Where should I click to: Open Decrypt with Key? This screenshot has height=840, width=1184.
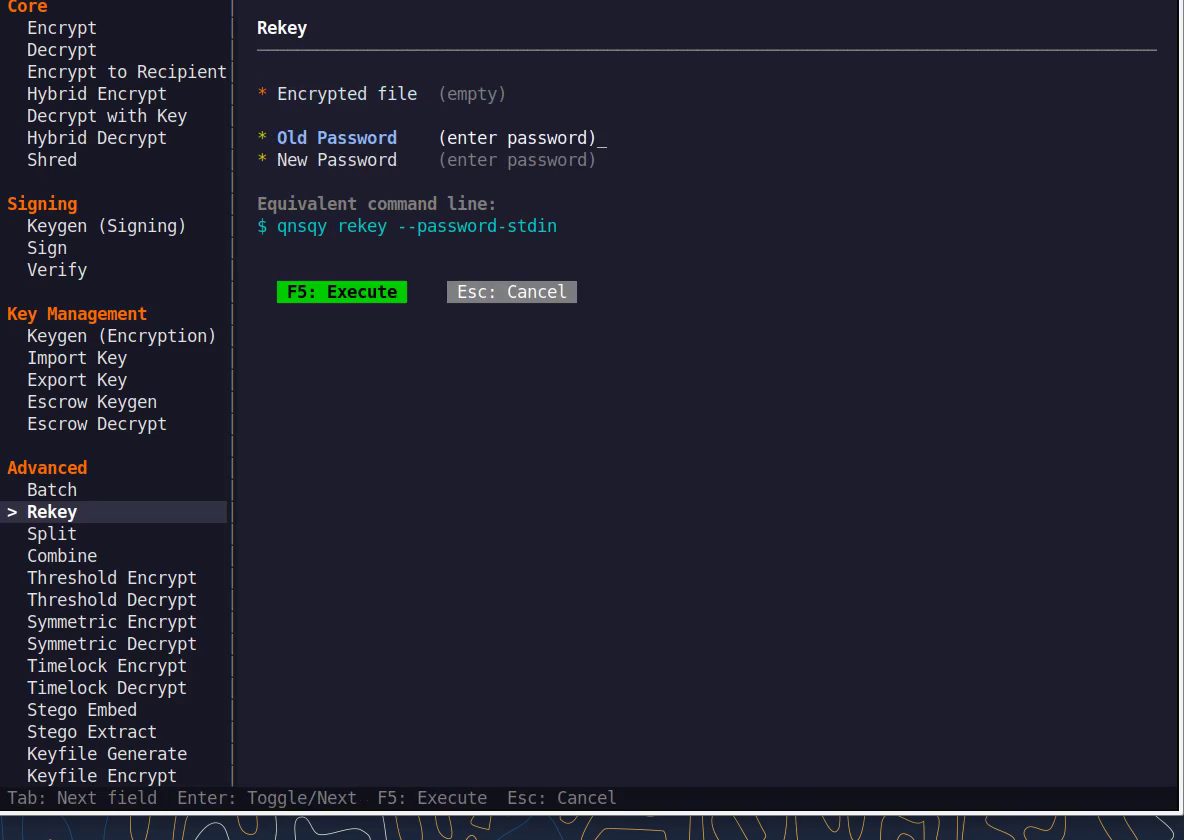pyautogui.click(x=107, y=116)
